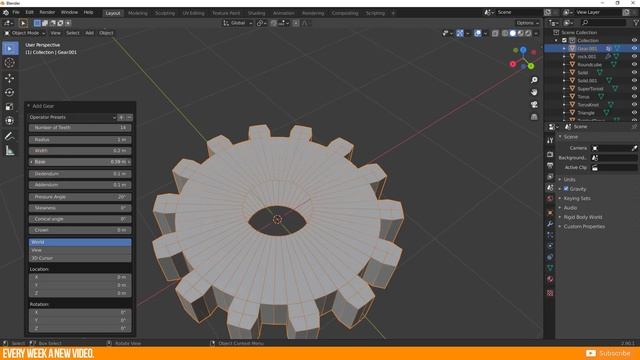Open the File menu
Screen dimensions: 640x360
(x=16, y=13)
